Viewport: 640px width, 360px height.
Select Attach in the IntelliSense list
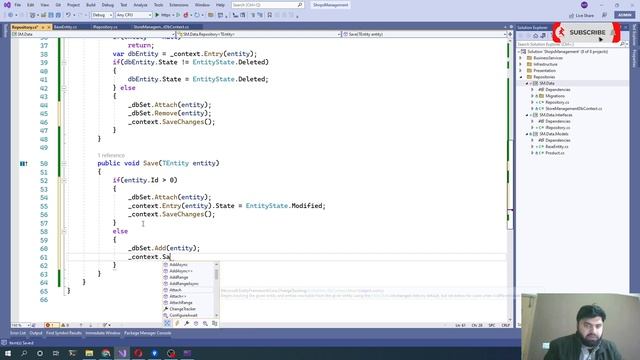(176, 290)
